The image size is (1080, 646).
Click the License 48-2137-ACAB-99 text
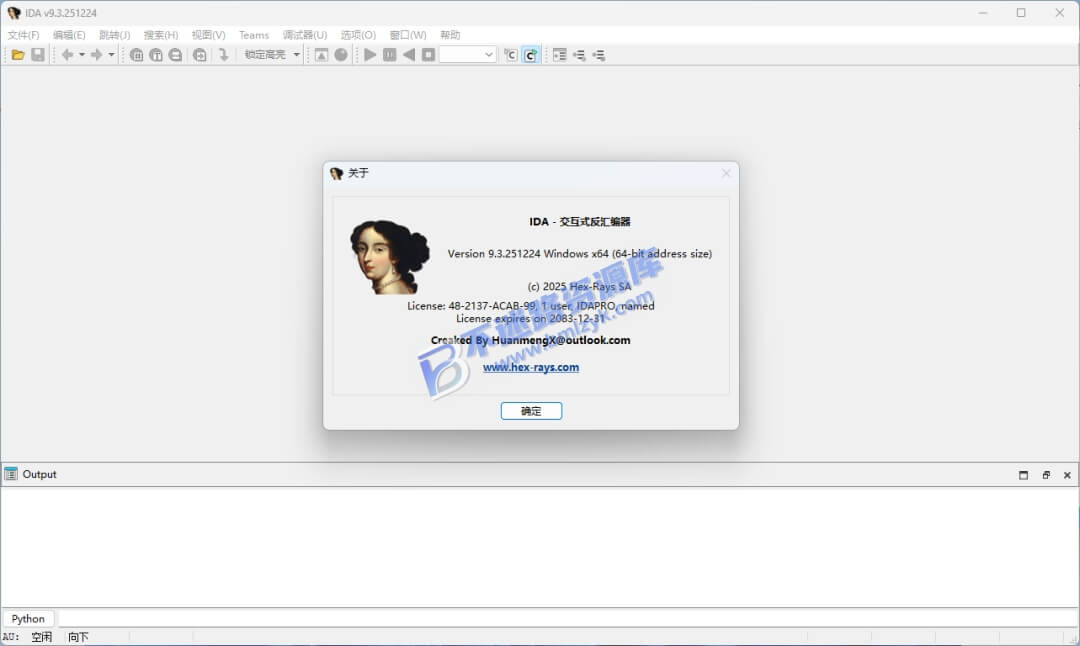click(x=530, y=306)
